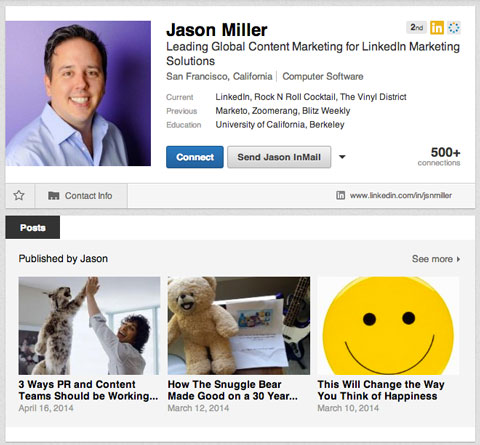The height and width of the screenshot is (445, 480).
Task: Click 'April 16, 2014' post date
Action: click(x=46, y=408)
